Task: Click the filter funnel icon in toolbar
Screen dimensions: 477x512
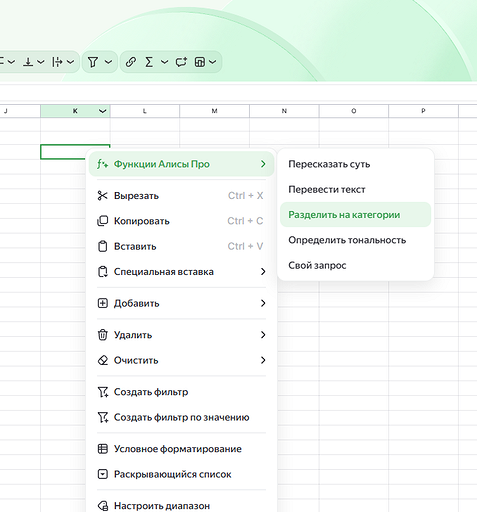Action: point(93,62)
